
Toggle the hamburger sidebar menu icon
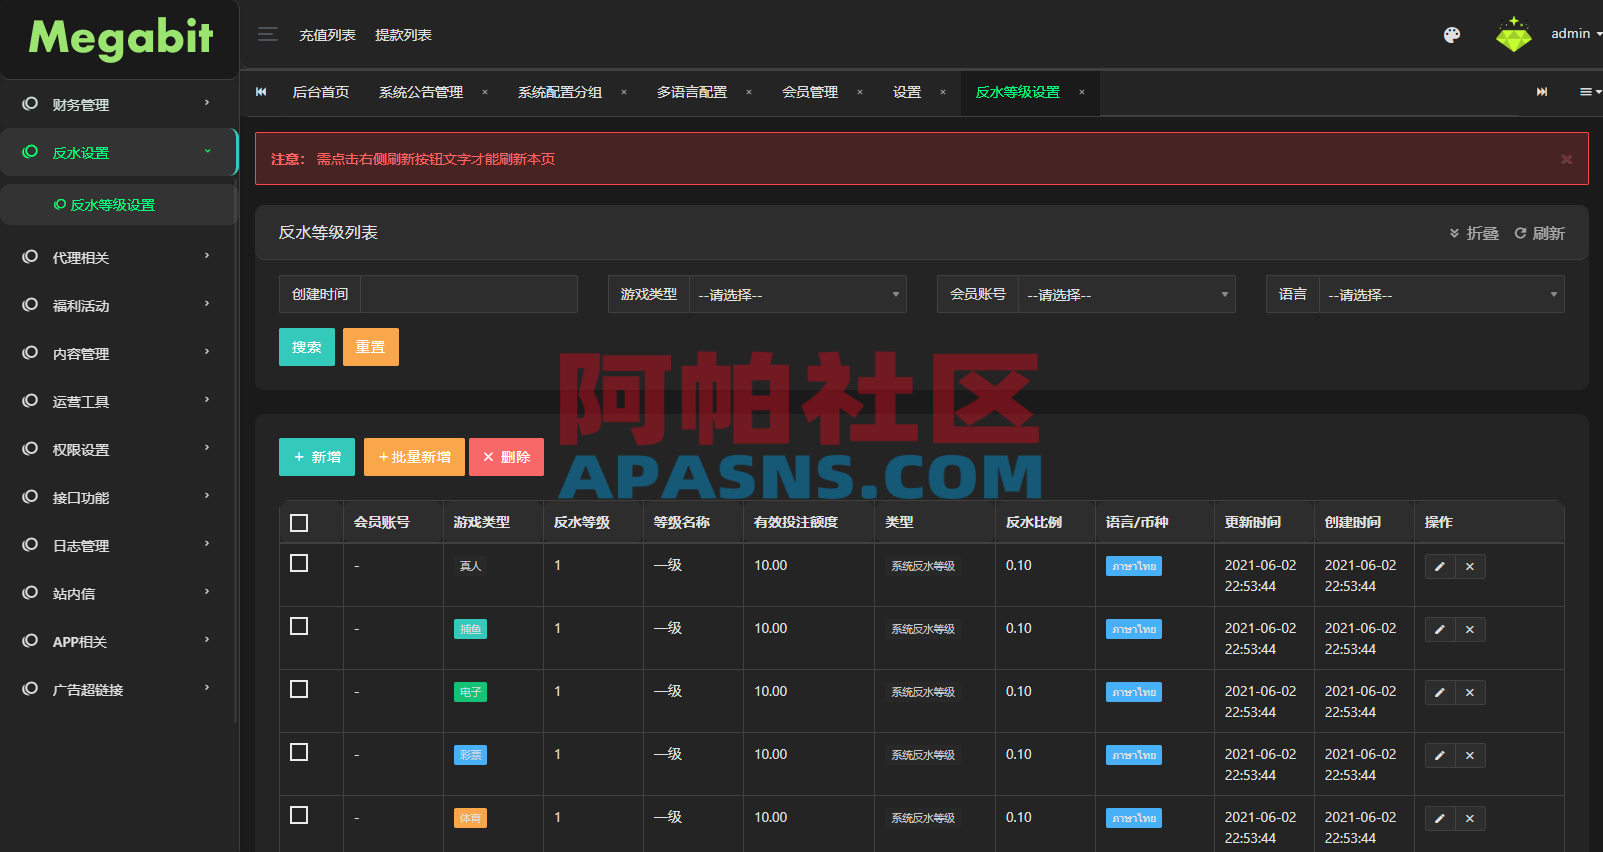pos(268,35)
